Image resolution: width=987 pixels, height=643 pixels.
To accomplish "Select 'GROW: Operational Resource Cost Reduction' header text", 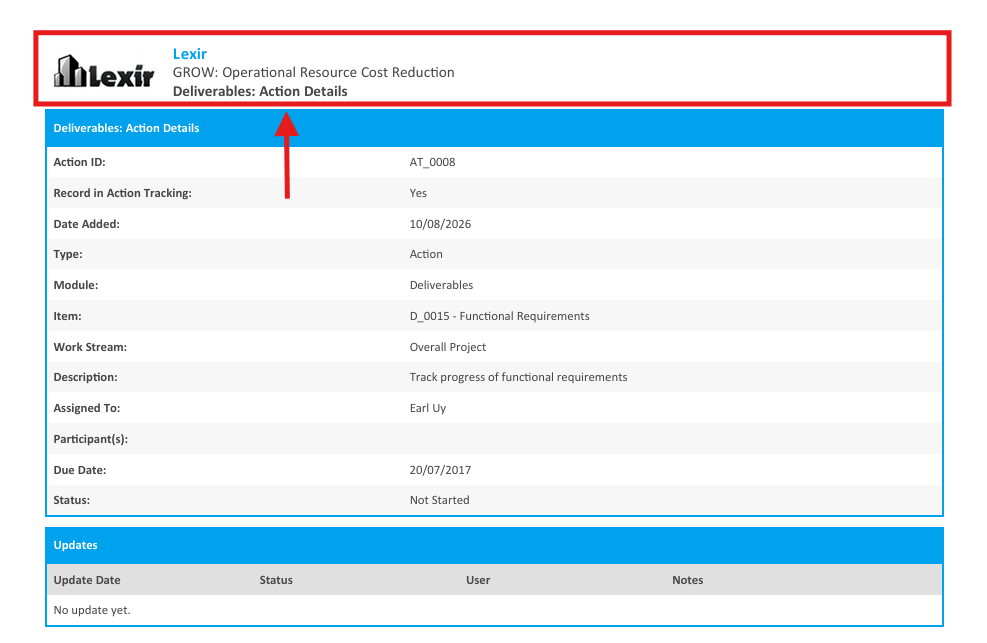I will (313, 72).
